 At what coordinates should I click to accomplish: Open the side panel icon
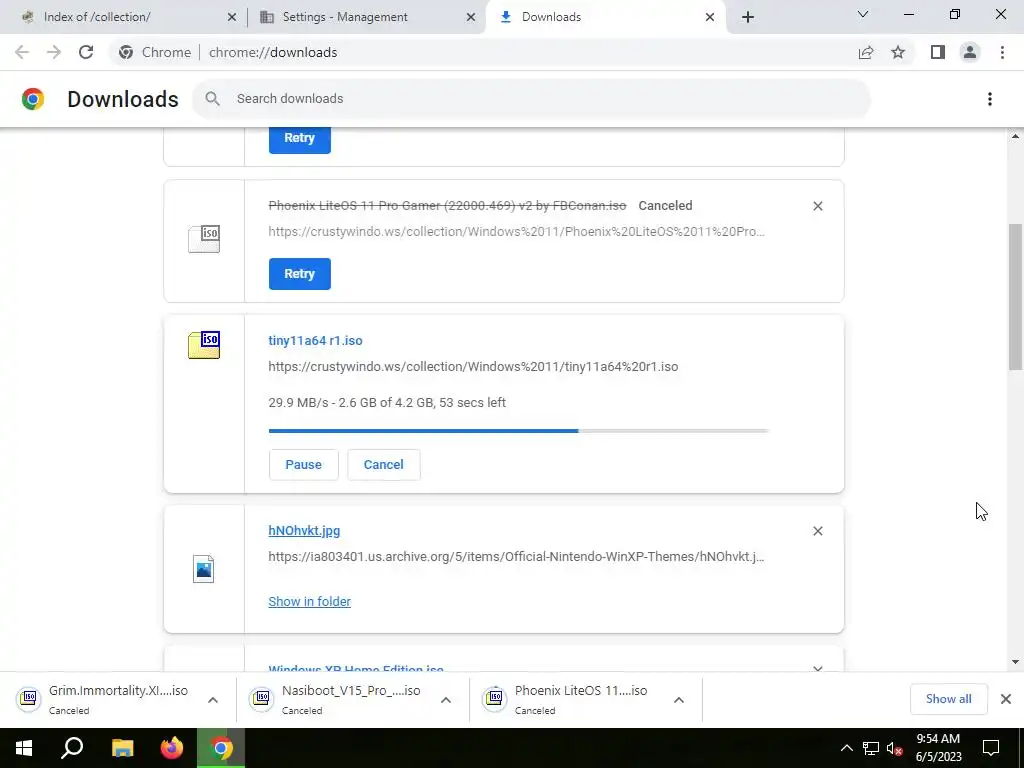coord(938,52)
